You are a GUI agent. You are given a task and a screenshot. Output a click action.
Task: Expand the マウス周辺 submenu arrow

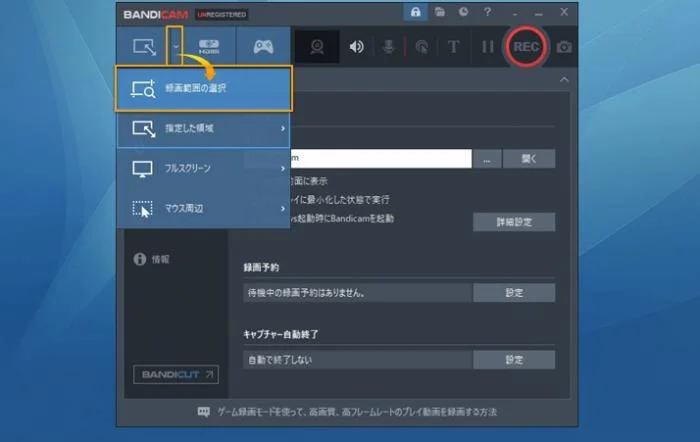tap(283, 208)
